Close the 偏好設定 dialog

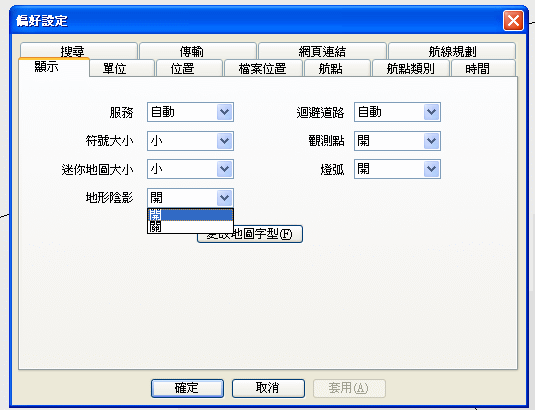click(x=513, y=20)
